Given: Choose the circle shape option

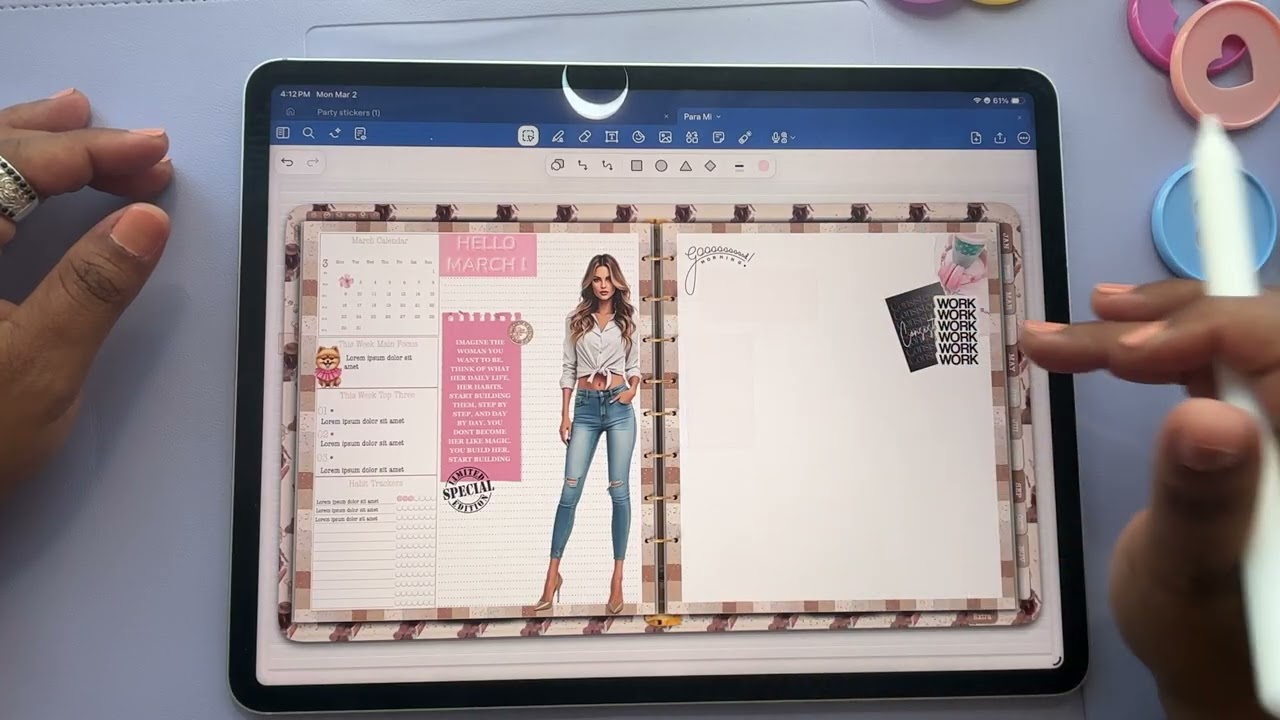Looking at the screenshot, I should tap(661, 166).
